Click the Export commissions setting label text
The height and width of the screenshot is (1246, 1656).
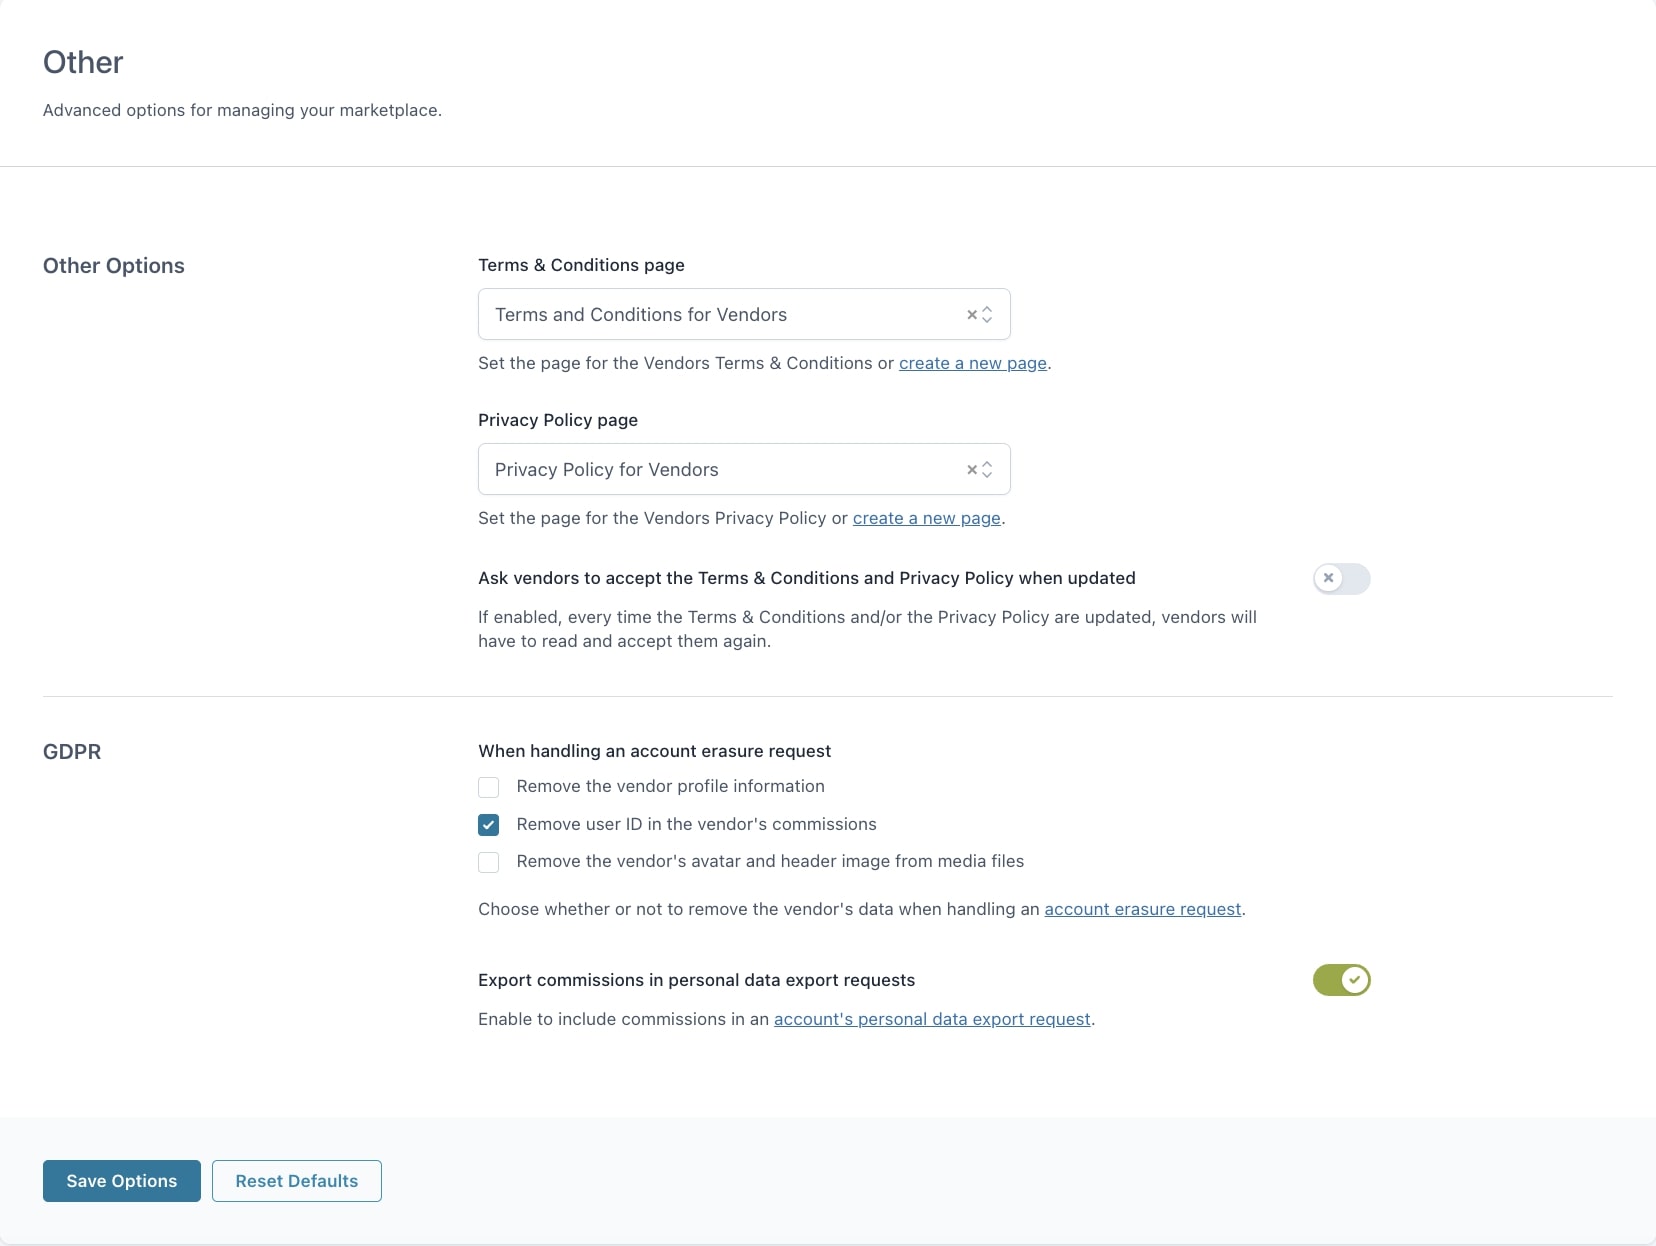click(696, 980)
